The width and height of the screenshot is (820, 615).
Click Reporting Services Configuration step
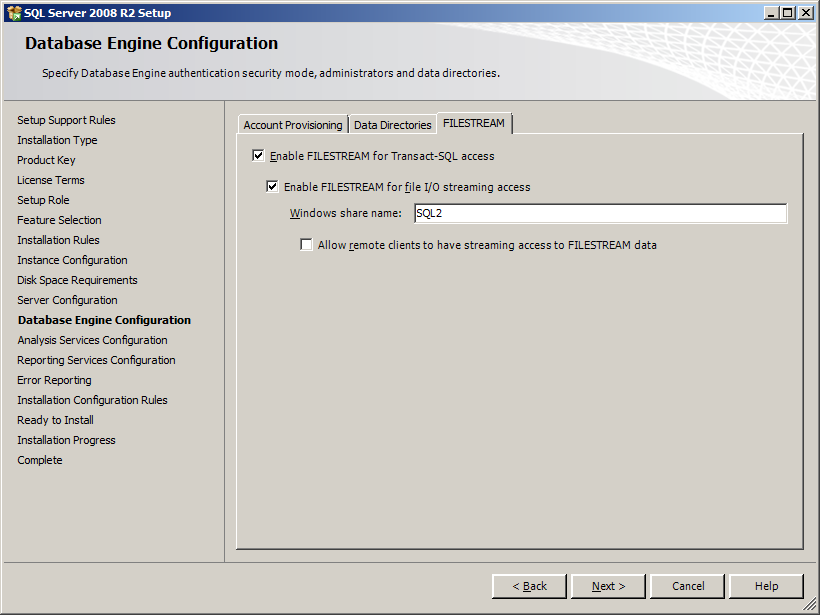point(96,360)
